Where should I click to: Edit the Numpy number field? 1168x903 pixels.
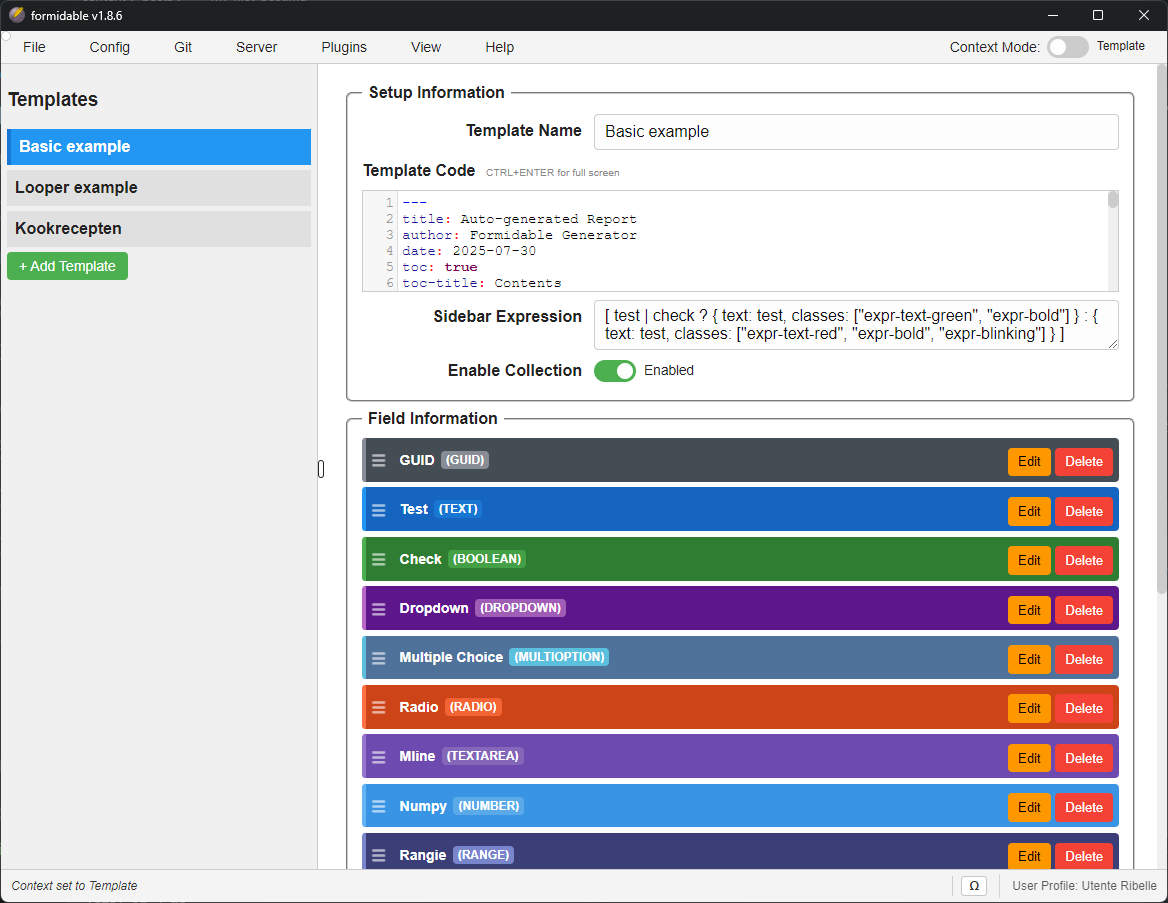[1029, 808]
